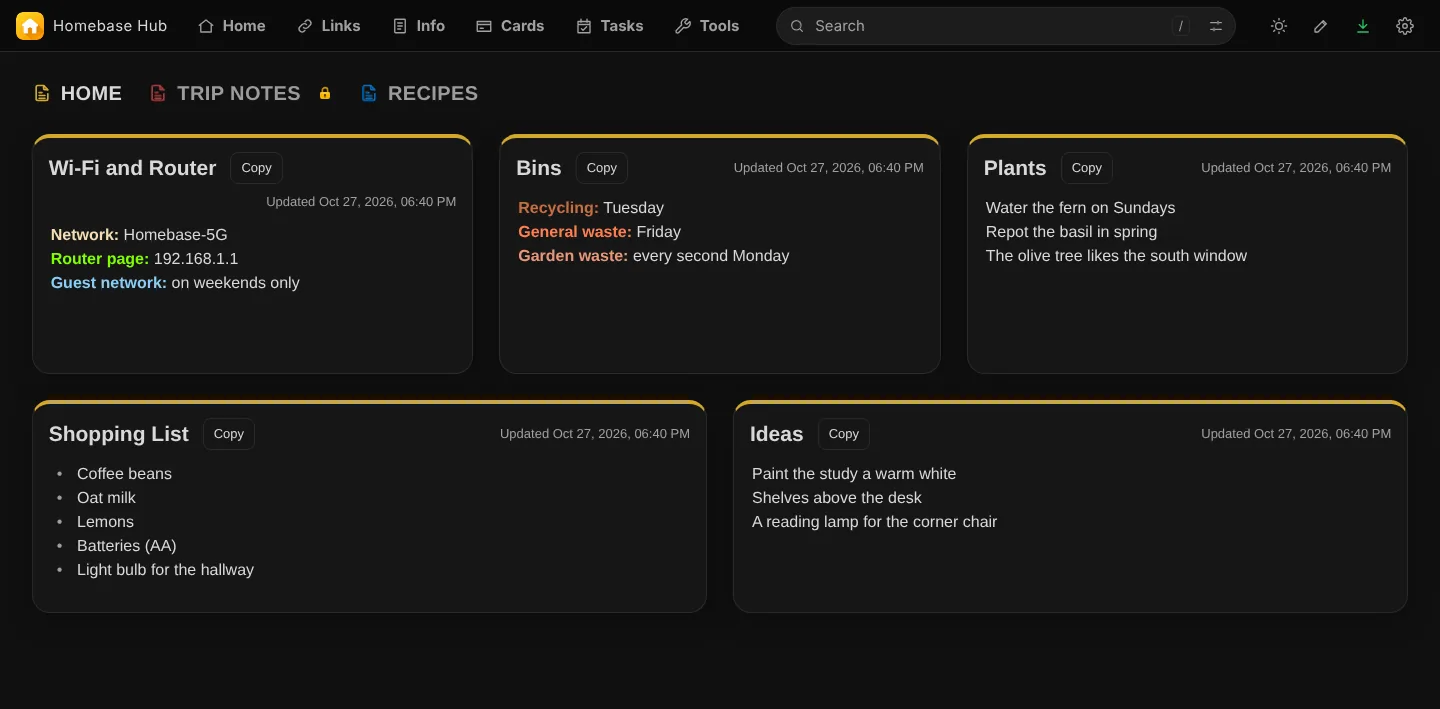The width and height of the screenshot is (1440, 709).
Task: Copy the Wi-Fi and Router card
Action: tap(257, 168)
